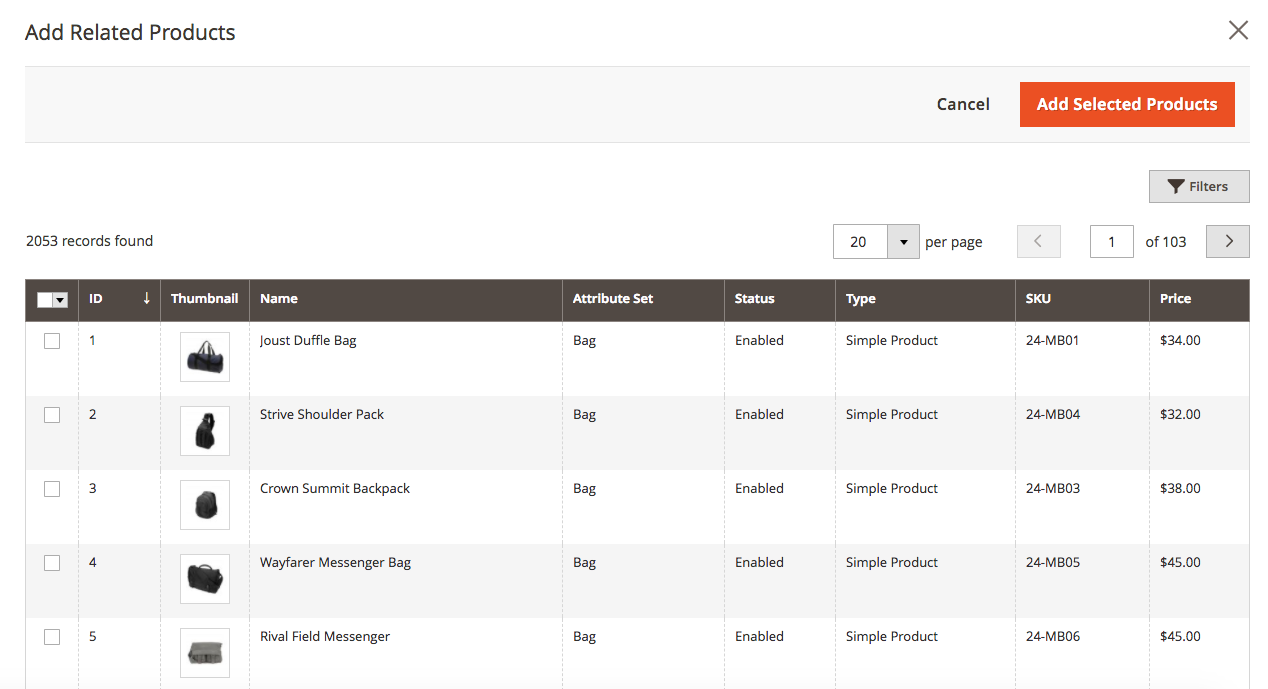Screen dimensions: 1268x689
Task: Tick the checkbox for Rival Field Messenger
Action: [x=52, y=636]
